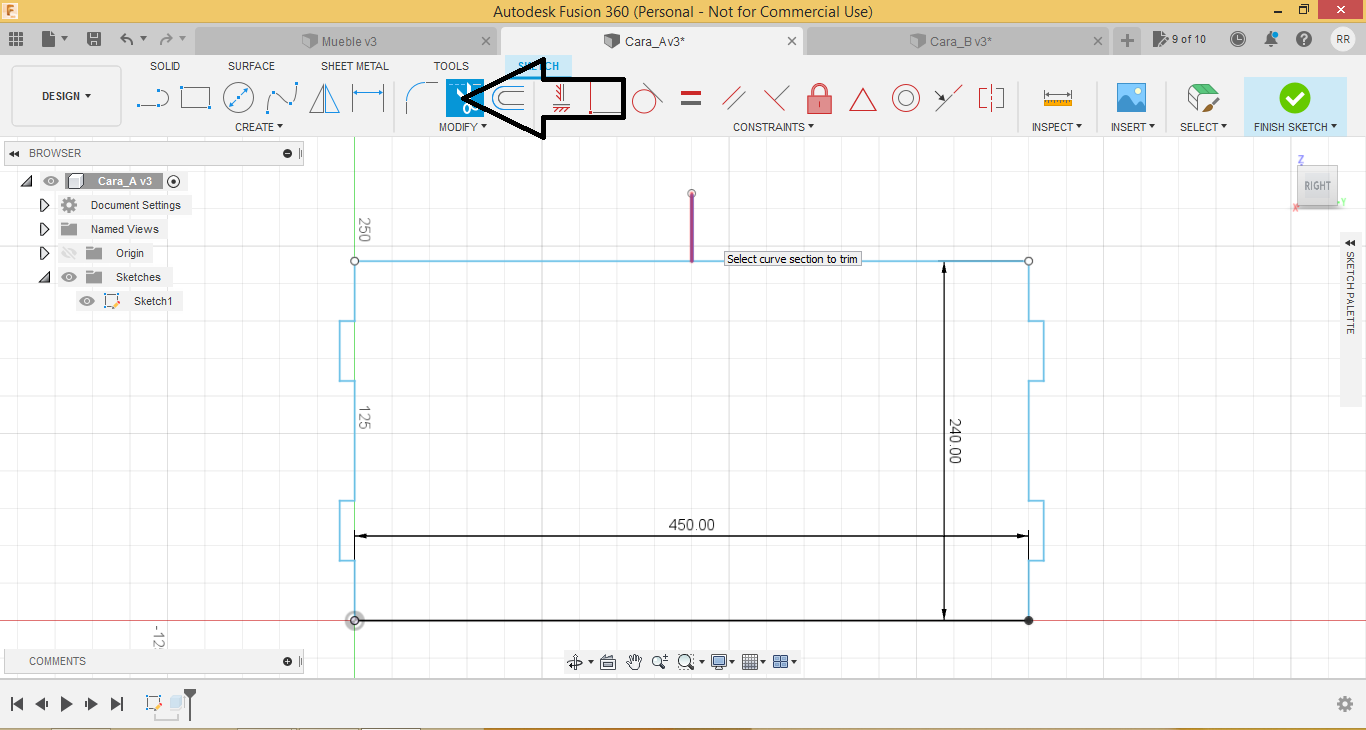
Task: Open the notifications bell
Action: point(1271,39)
